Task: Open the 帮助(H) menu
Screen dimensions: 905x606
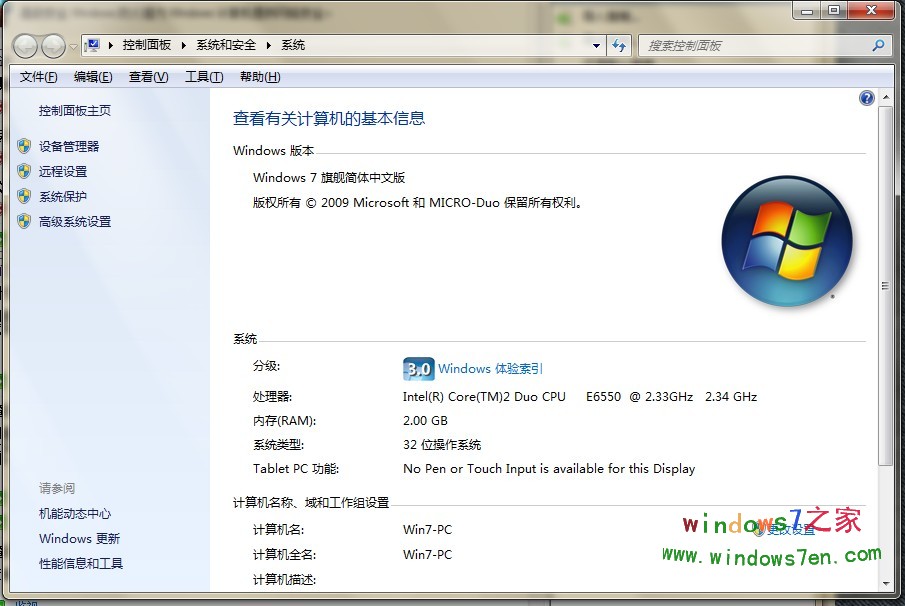Action: (x=260, y=77)
